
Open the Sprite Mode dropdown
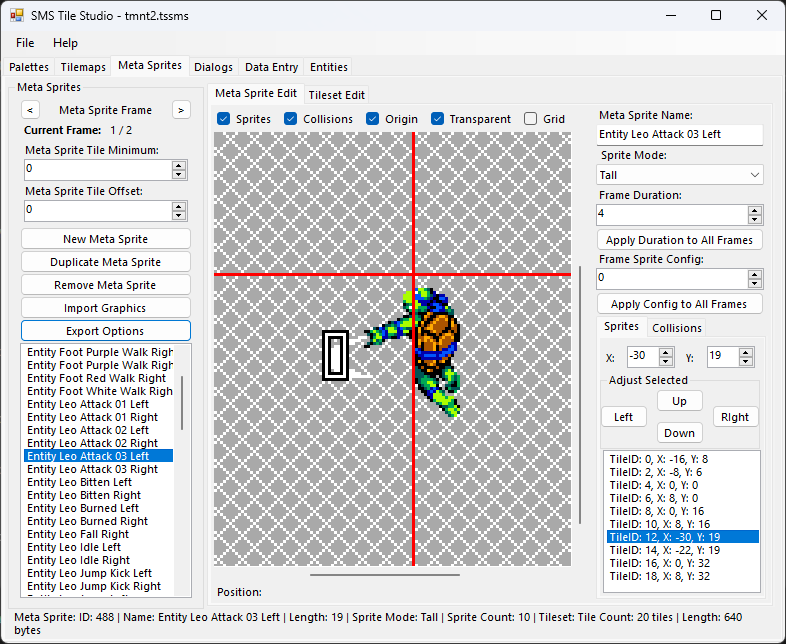click(680, 175)
